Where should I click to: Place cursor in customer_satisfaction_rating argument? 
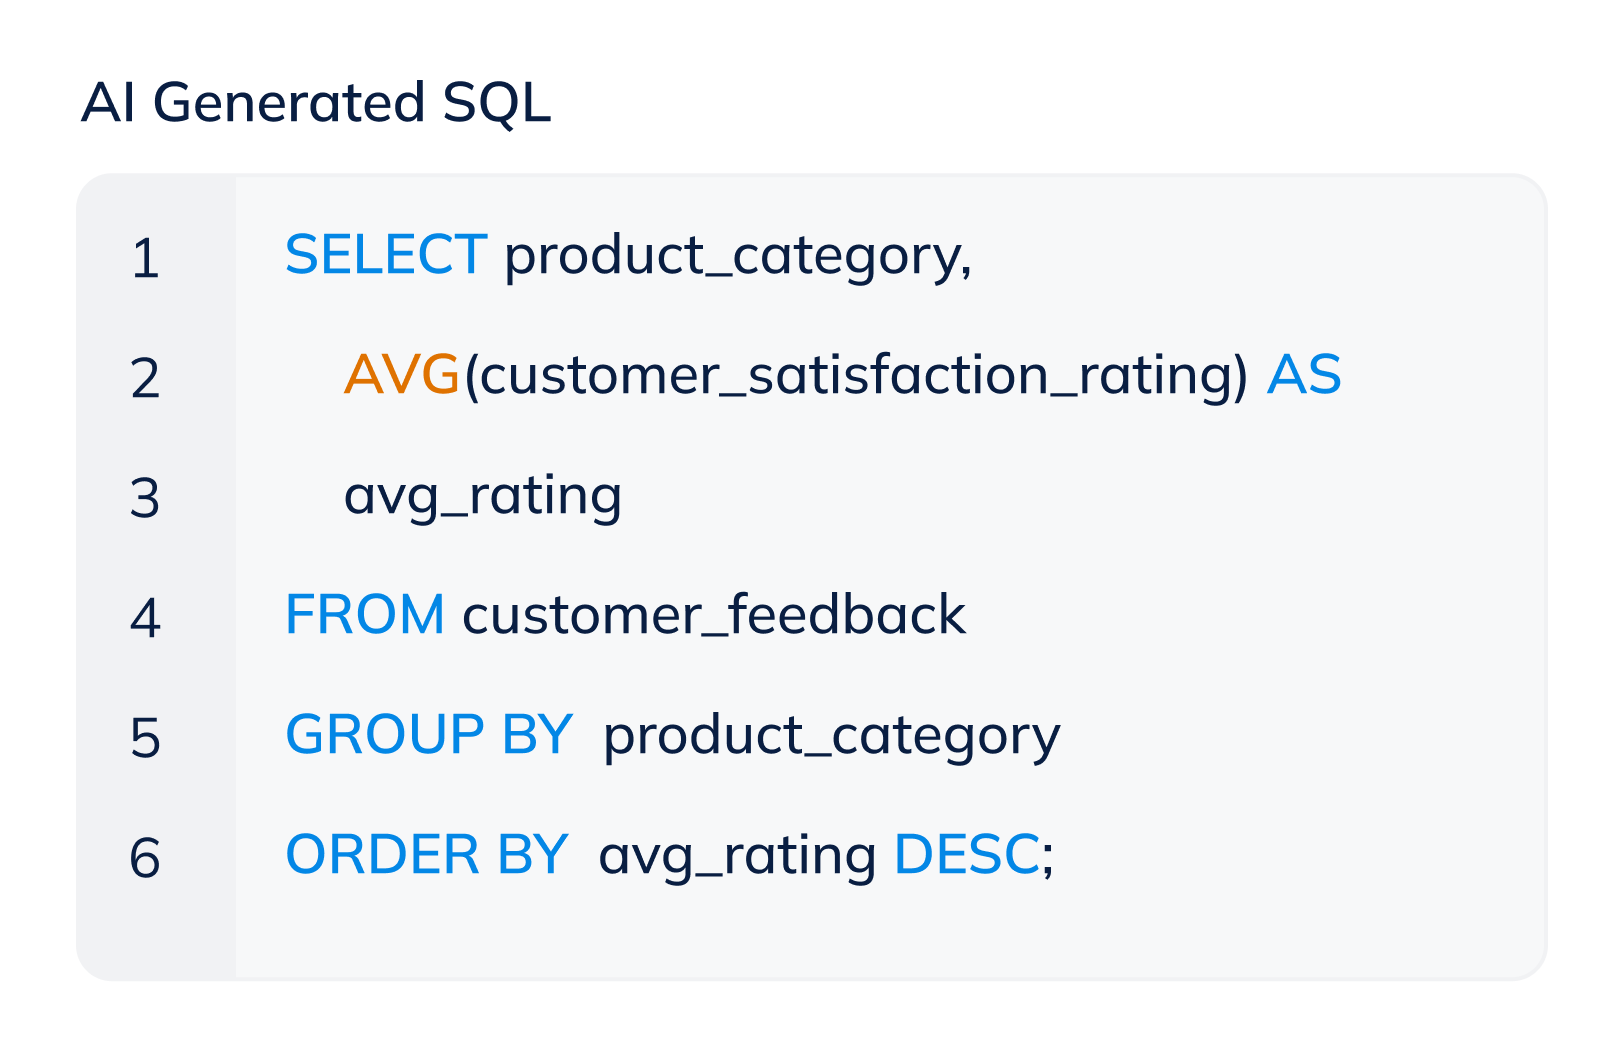tap(856, 377)
